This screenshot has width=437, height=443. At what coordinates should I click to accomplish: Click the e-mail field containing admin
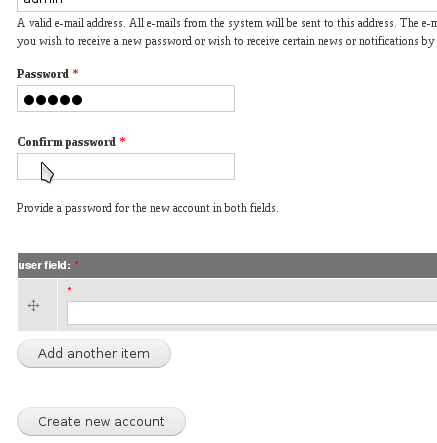(227, 5)
